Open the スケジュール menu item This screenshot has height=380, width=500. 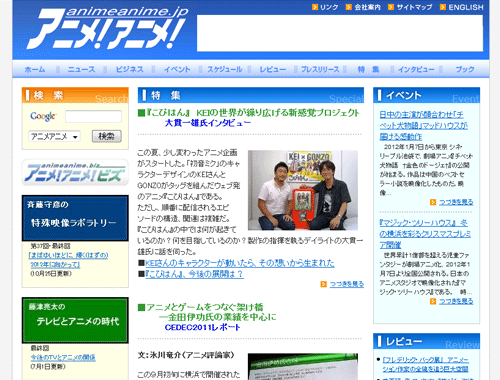(225, 69)
